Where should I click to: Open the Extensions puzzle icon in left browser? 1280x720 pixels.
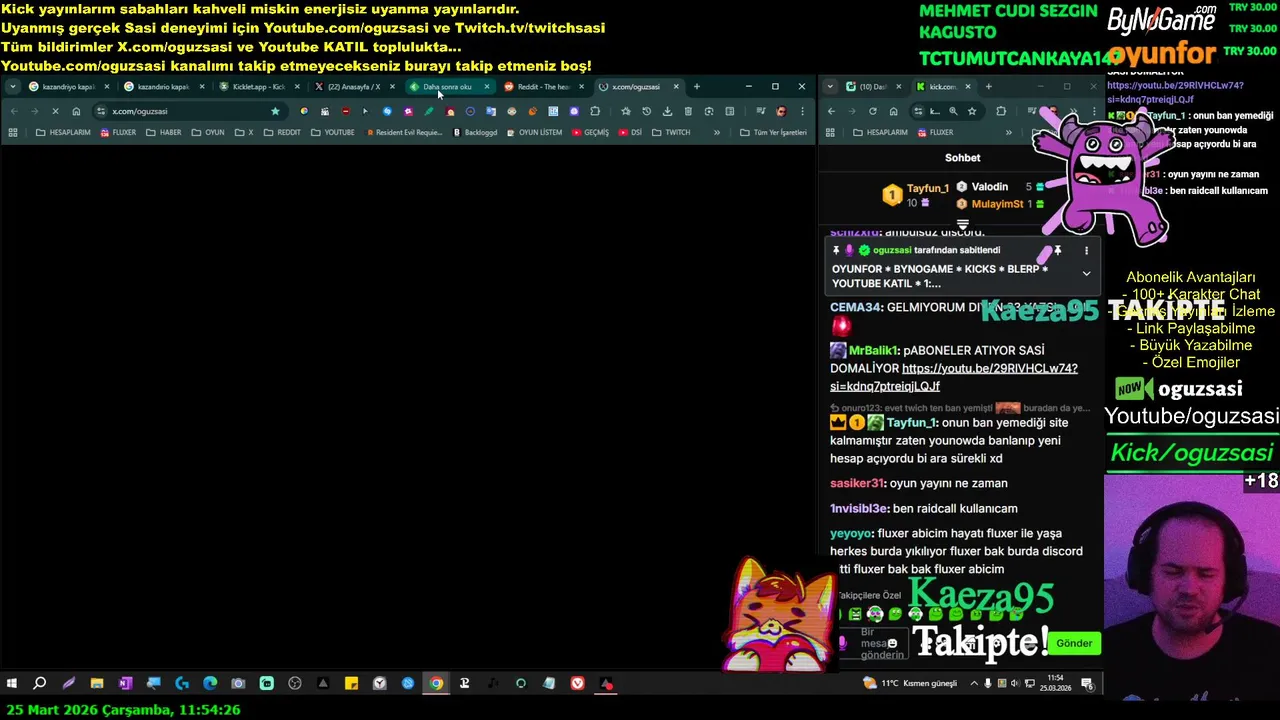pyautogui.click(x=595, y=111)
